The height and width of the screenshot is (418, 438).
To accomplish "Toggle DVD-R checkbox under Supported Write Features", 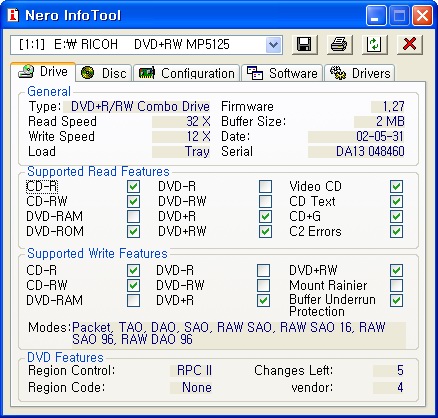I will click(x=264, y=271).
